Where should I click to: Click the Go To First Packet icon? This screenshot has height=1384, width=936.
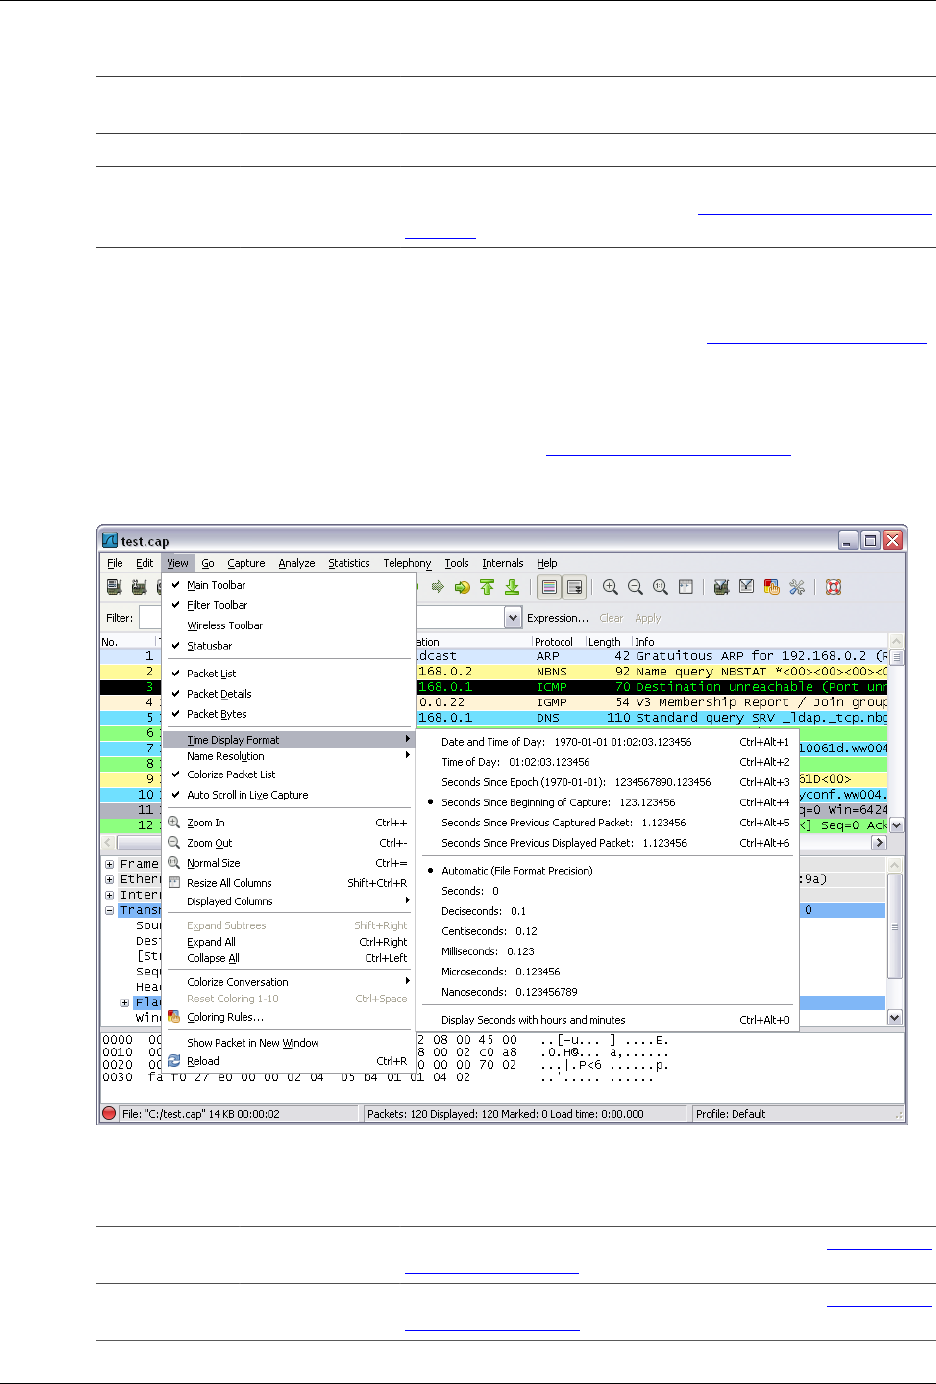tap(487, 587)
